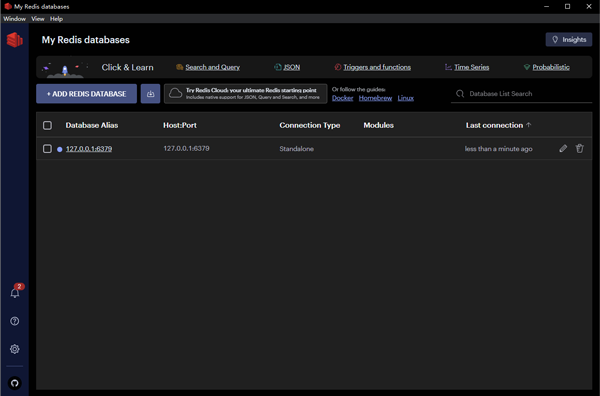Open the Probabilistic tutorial link
The width and height of the screenshot is (600, 396).
551,67
